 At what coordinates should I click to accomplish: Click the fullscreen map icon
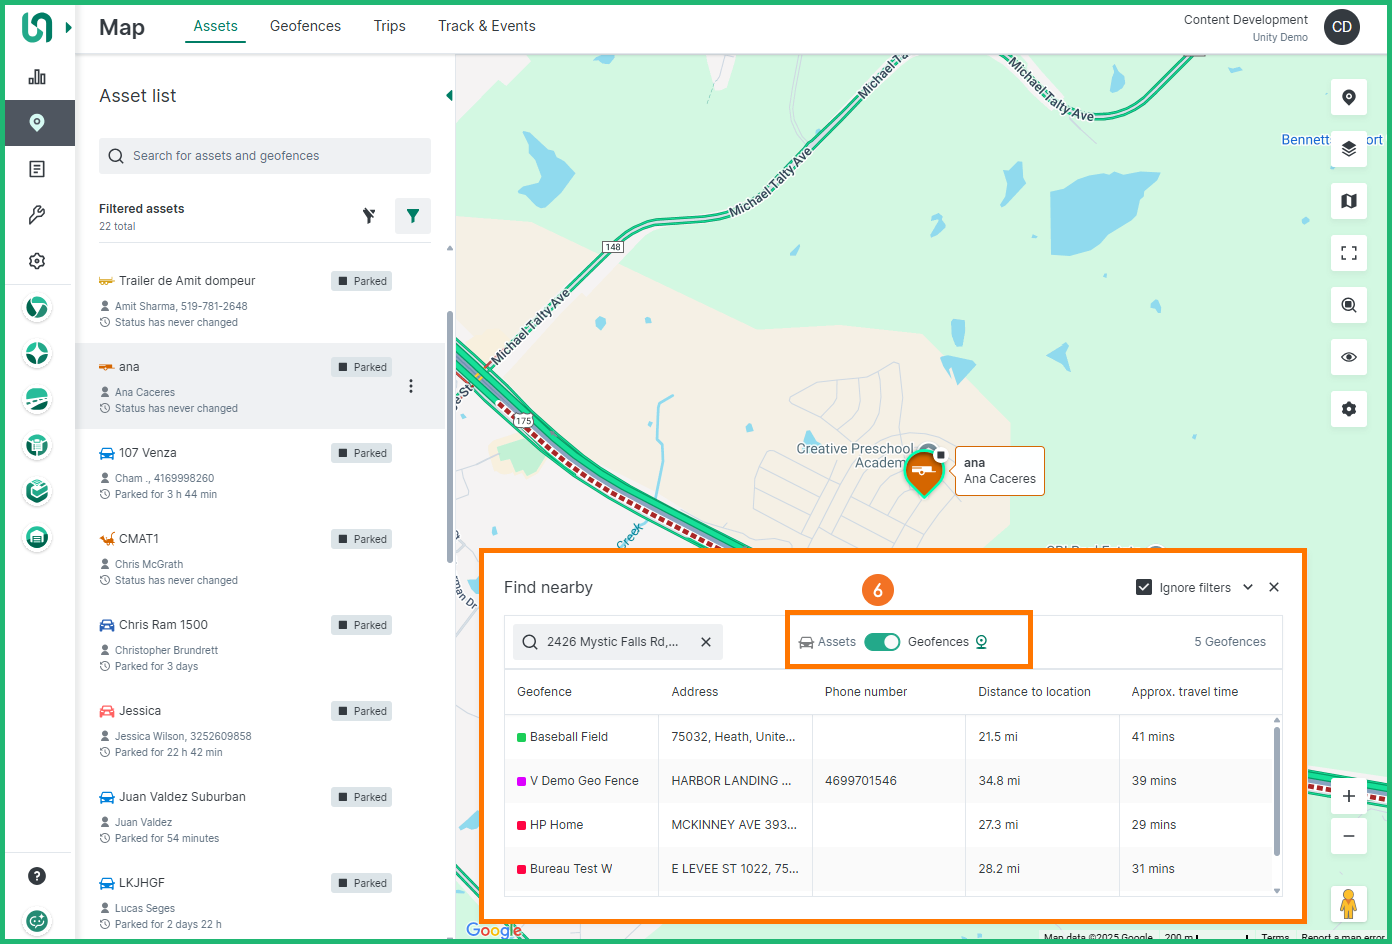(1348, 253)
